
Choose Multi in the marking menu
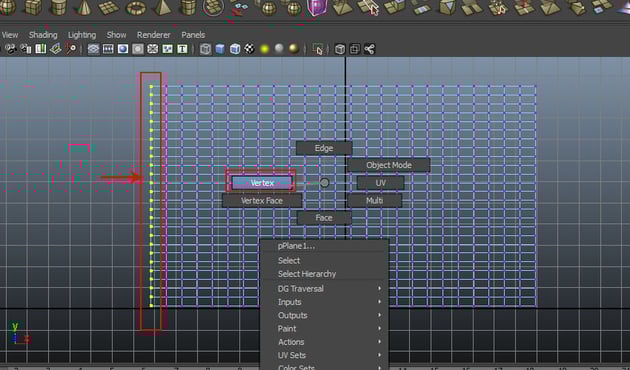374,200
